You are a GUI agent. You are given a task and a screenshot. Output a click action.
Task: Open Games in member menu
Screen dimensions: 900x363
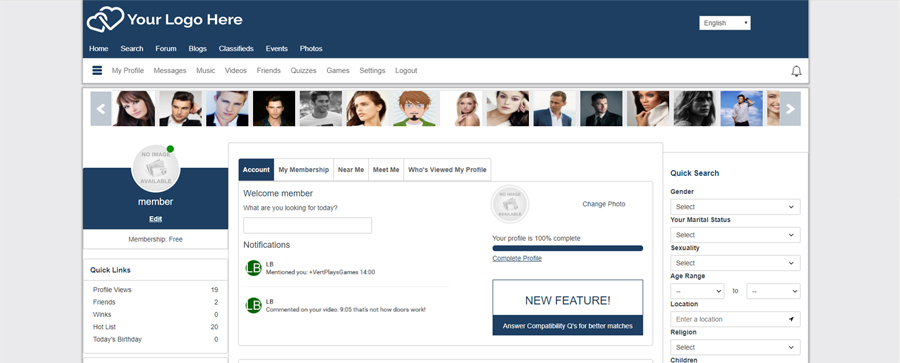point(338,71)
